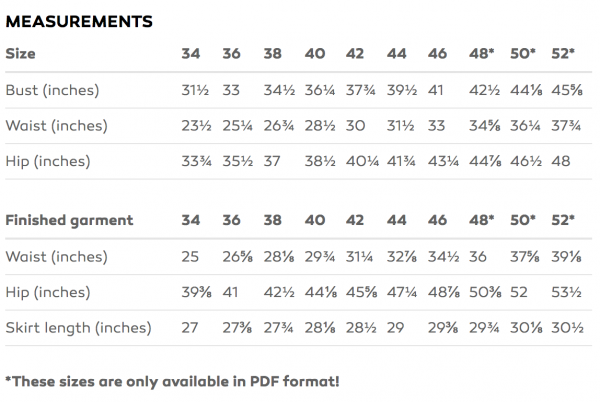Select the body waist value for size 42
Viewport: 600px width, 402px height.
[x=355, y=126]
